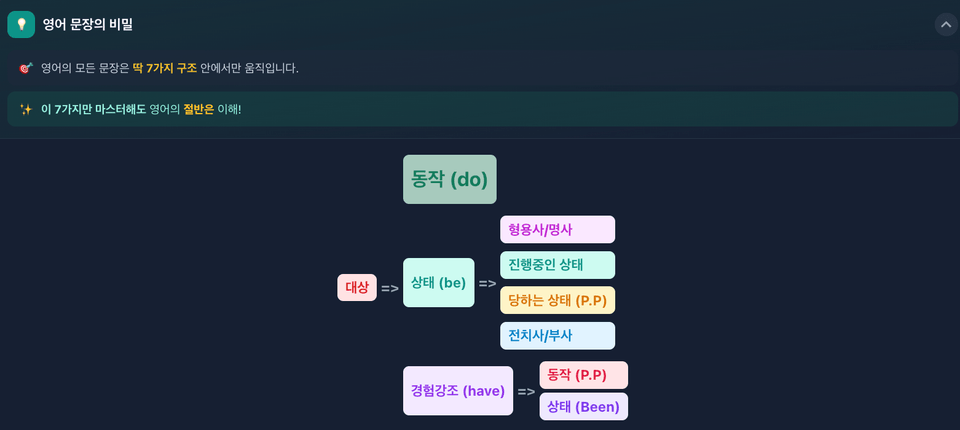Select the 대상 red block

click(x=357, y=287)
